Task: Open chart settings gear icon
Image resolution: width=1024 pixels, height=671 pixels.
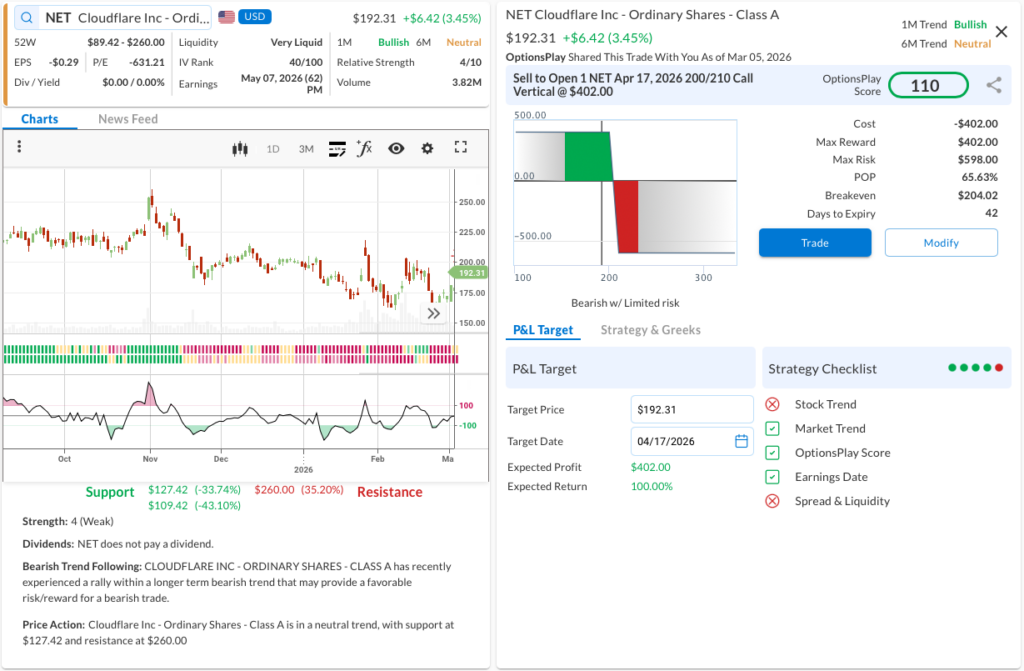Action: point(428,148)
